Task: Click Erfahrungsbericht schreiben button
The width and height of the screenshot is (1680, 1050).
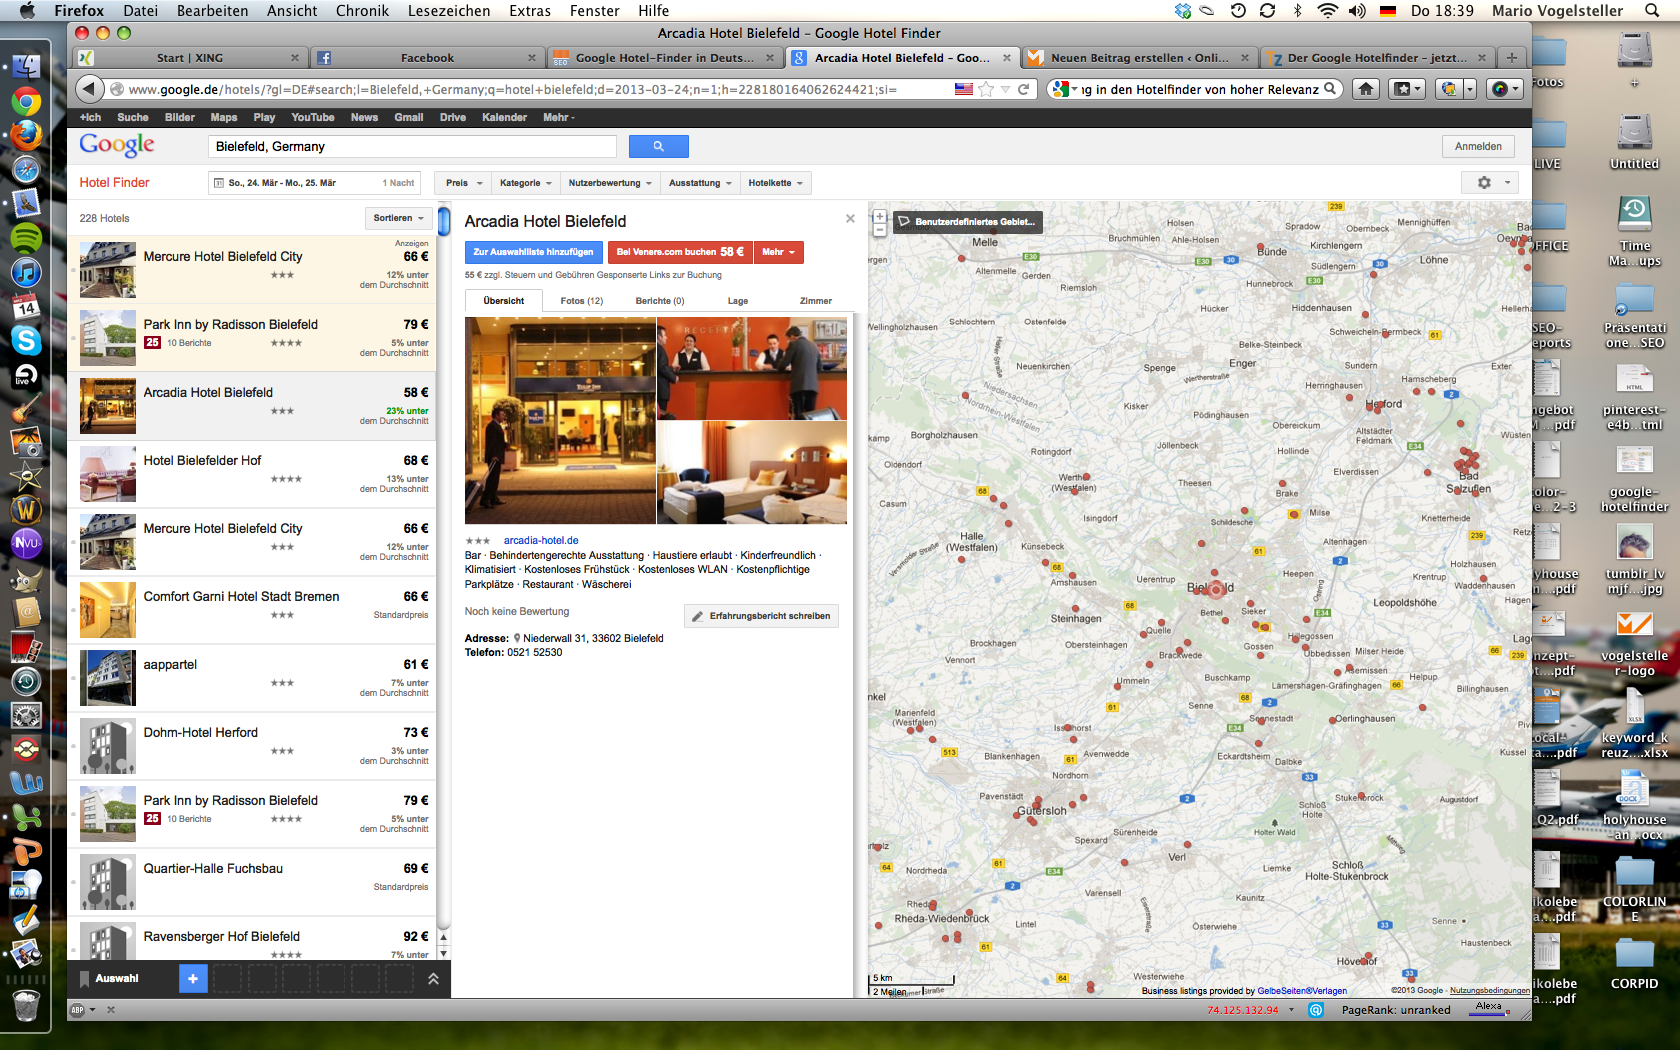Action: pos(761,616)
